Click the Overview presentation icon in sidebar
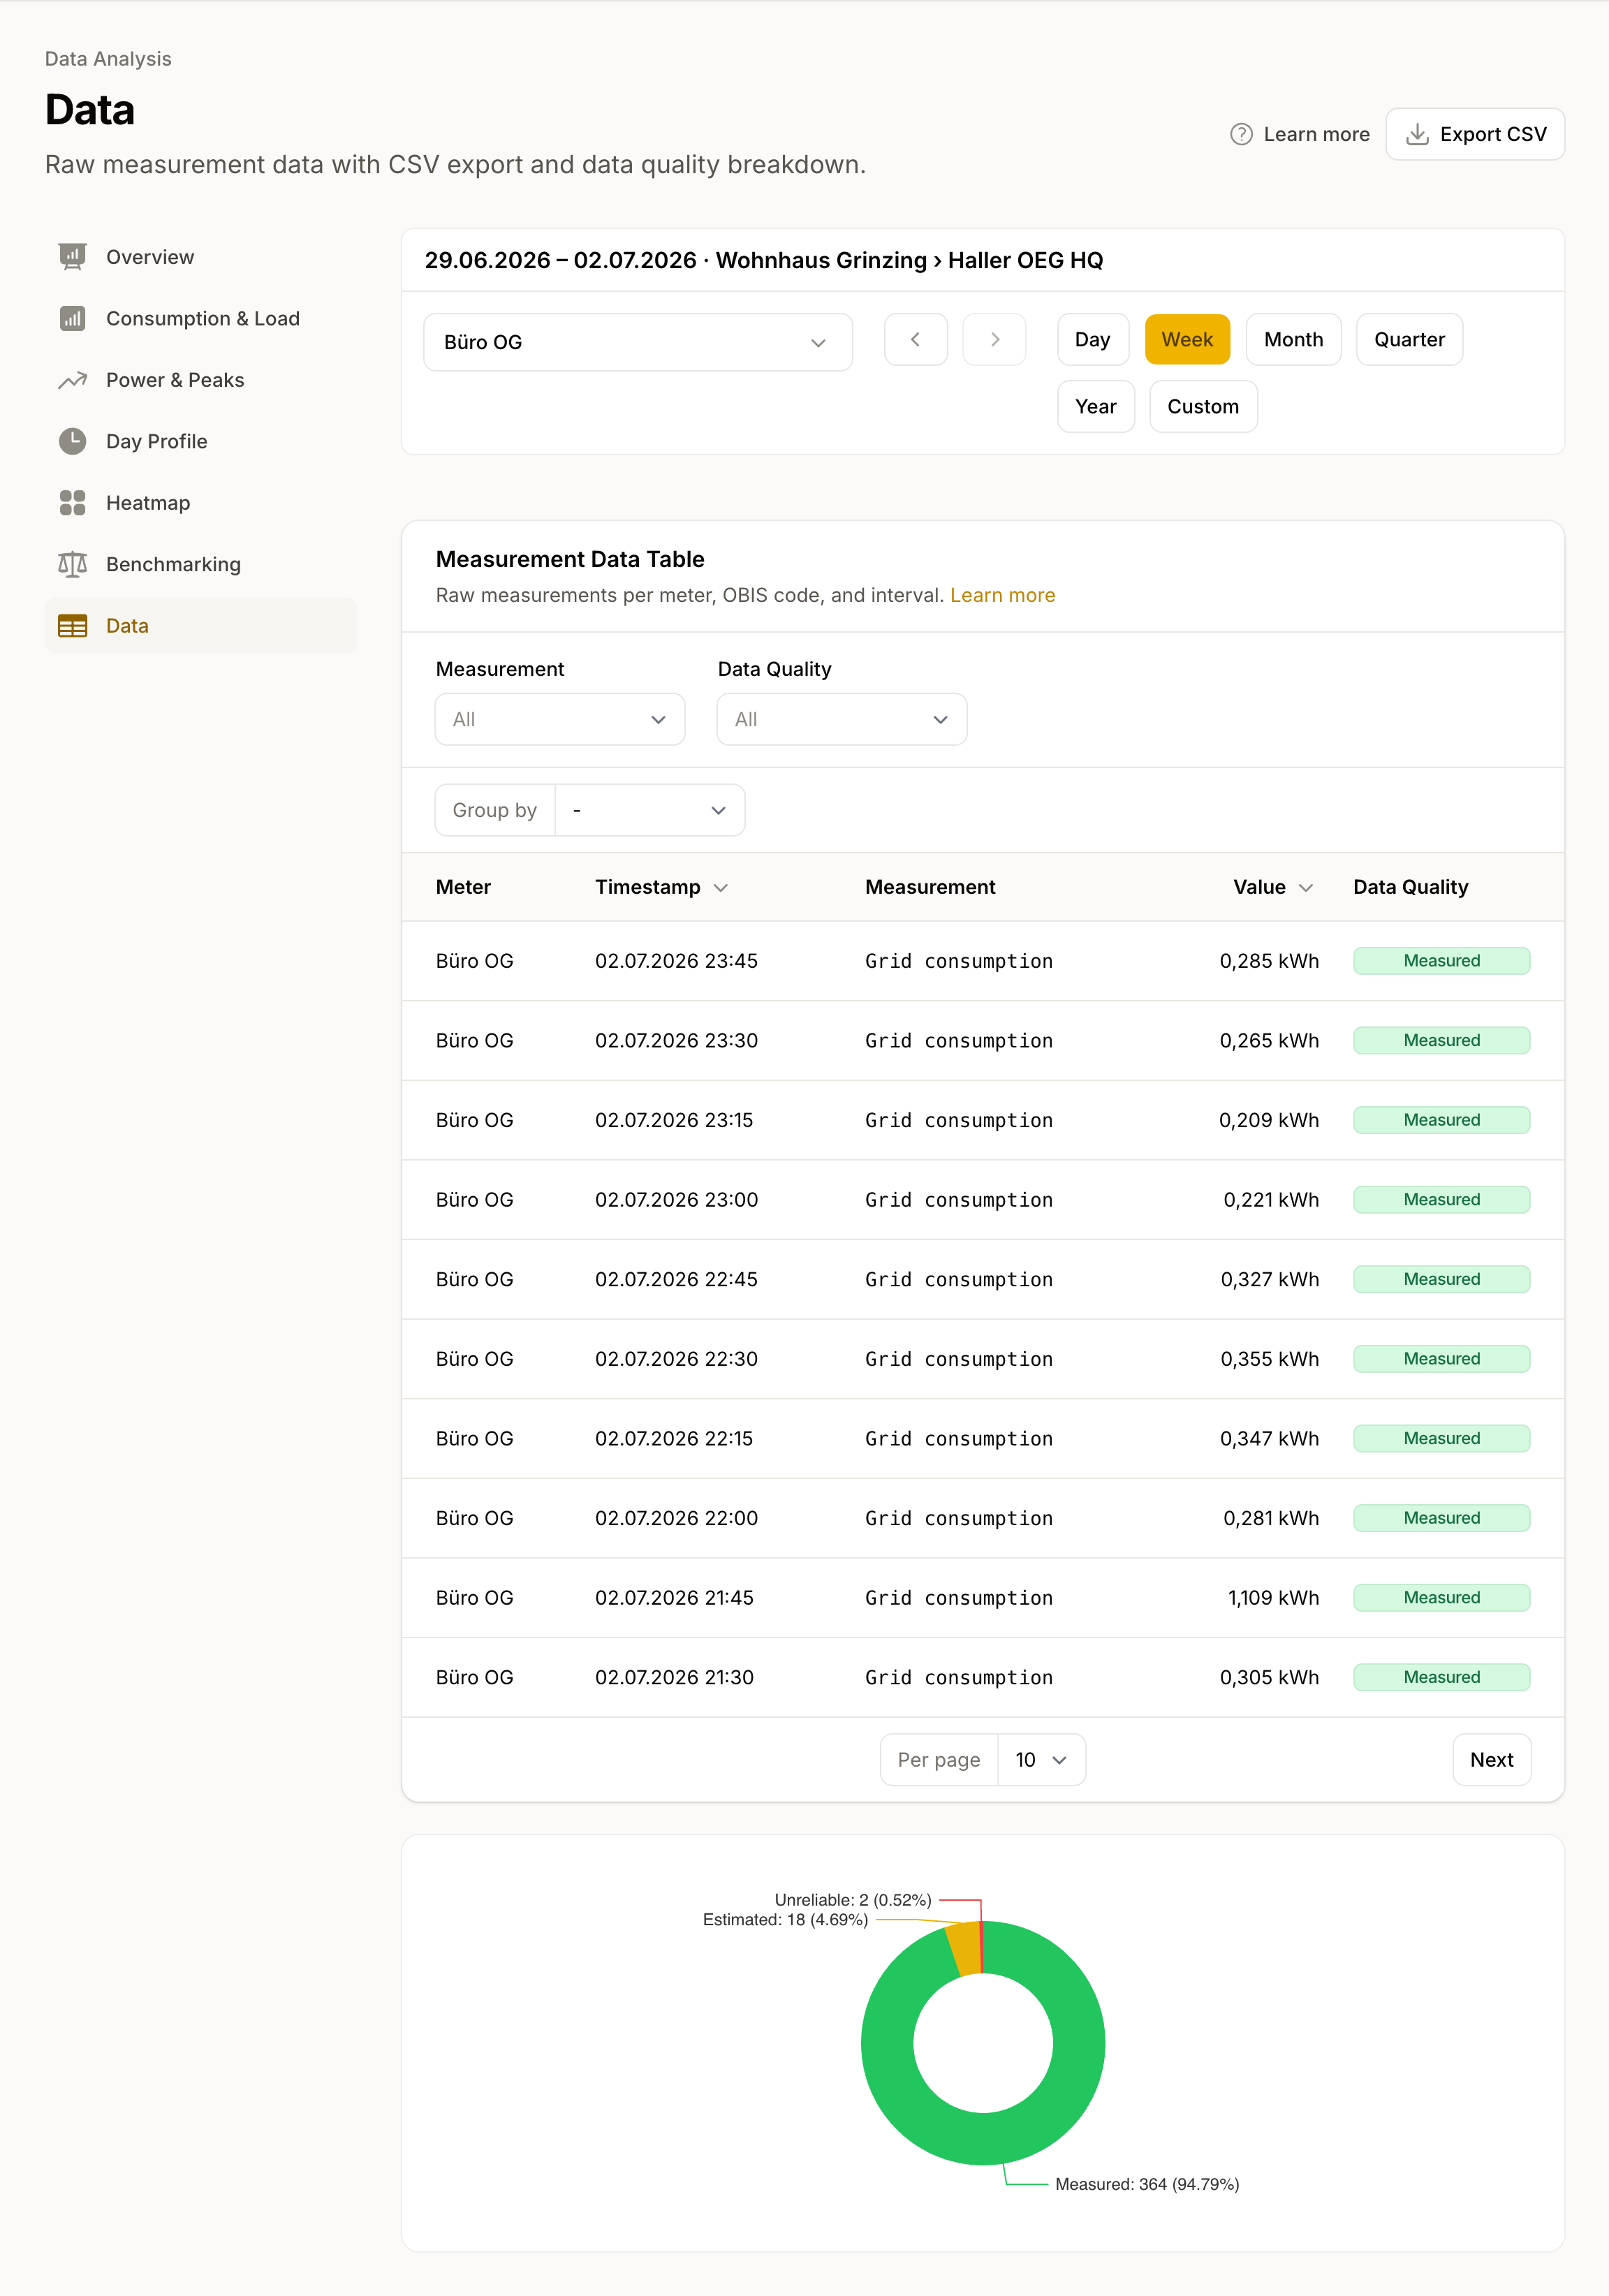The width and height of the screenshot is (1609, 2296). coord(72,257)
